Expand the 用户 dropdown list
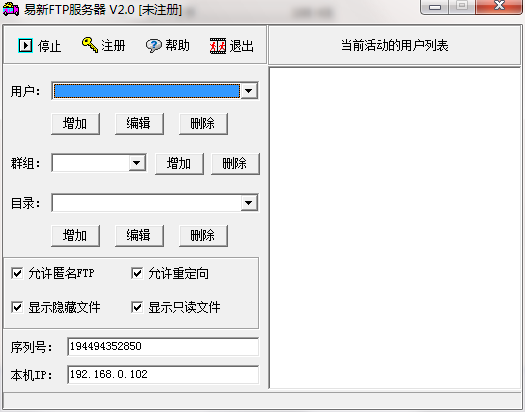This screenshot has width=525, height=412. pos(249,91)
